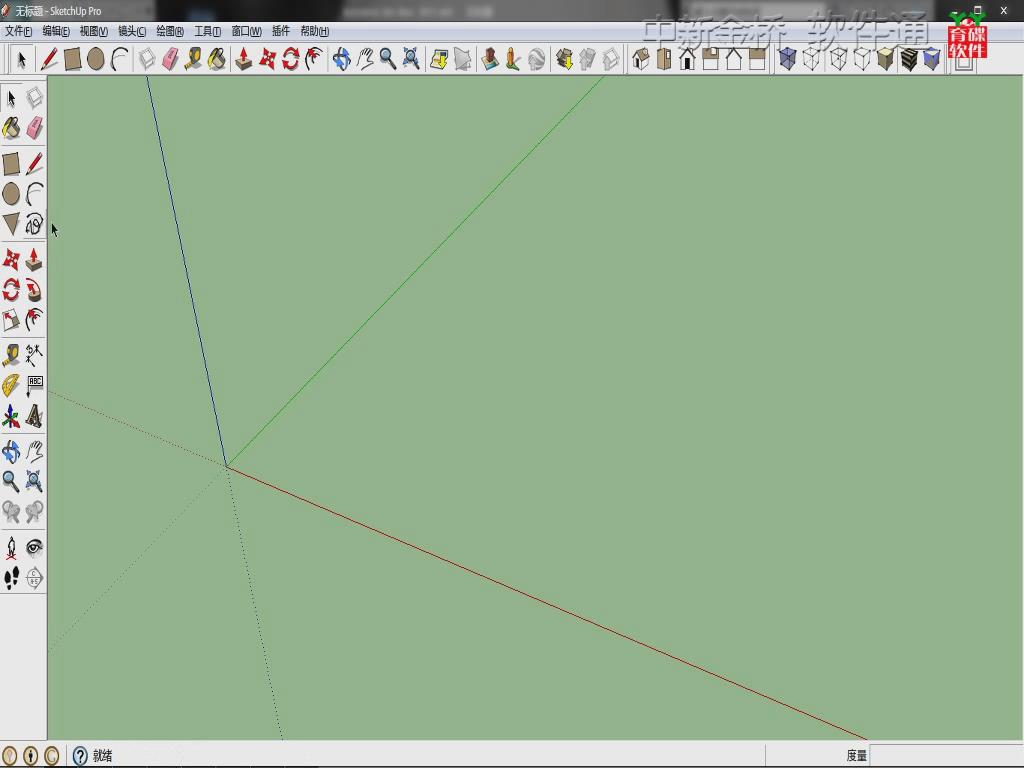Enable Wireframe face style
The width and height of the screenshot is (1024, 768).
(839, 59)
